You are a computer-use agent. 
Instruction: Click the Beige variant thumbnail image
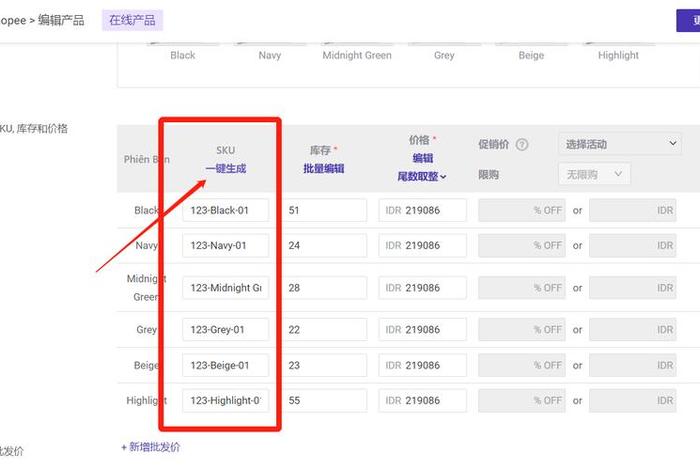point(531,42)
